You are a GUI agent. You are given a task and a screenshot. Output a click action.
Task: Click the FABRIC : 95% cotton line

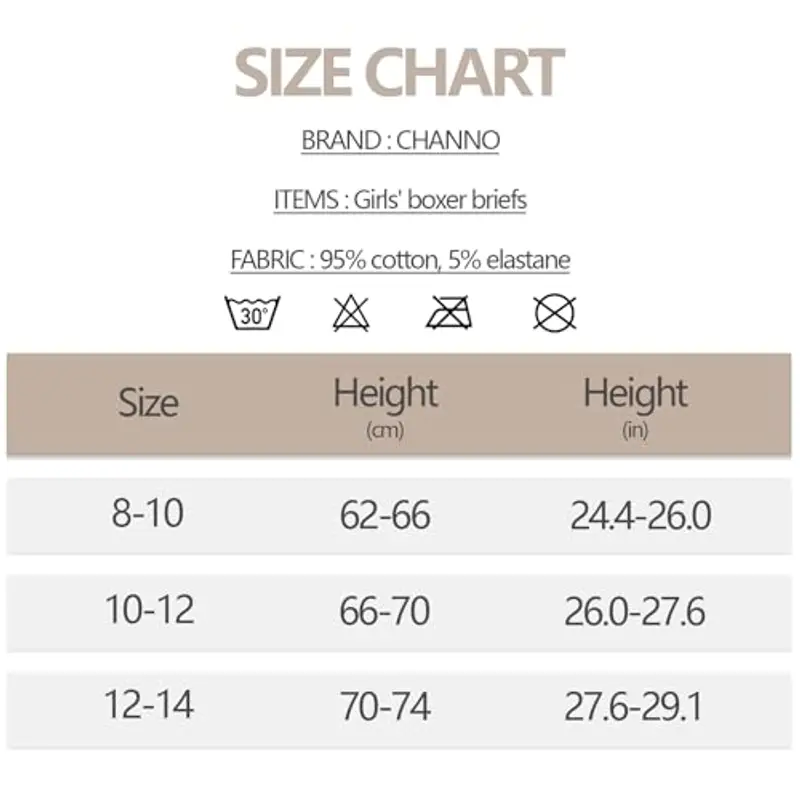pos(400,260)
